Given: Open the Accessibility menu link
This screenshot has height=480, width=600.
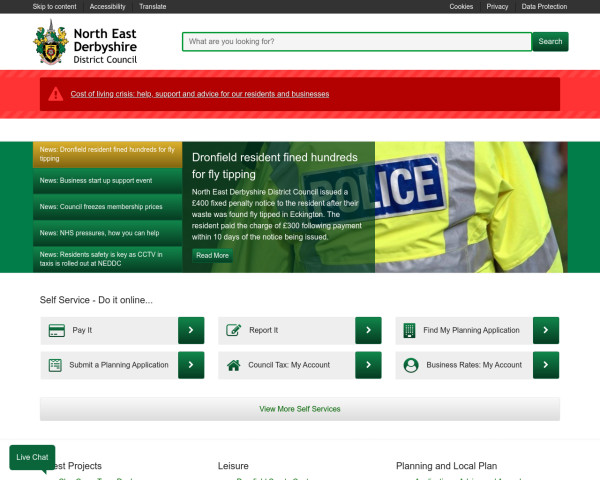Looking at the screenshot, I should pos(107,6).
